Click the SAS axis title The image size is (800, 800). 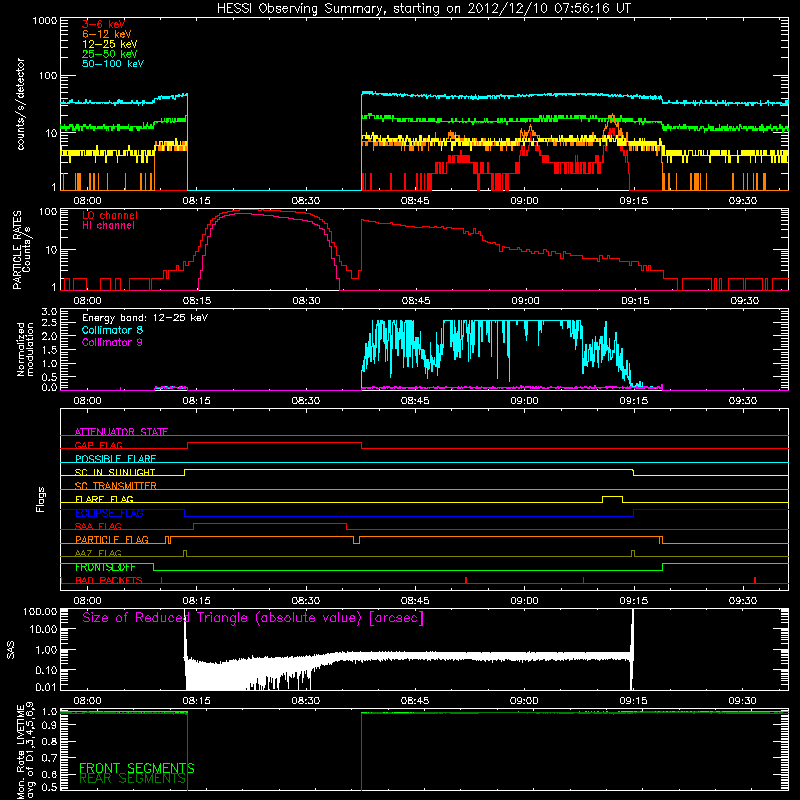coord(11,650)
